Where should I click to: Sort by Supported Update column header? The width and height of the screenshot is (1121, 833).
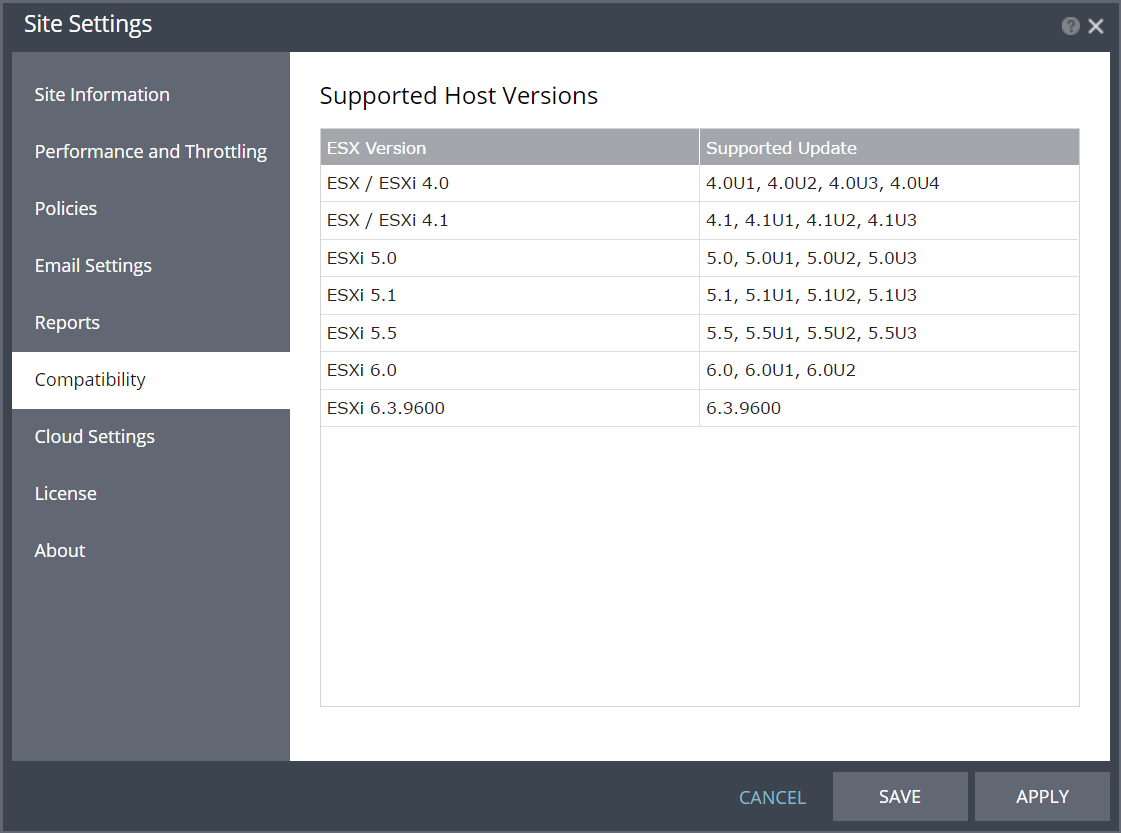click(x=889, y=147)
